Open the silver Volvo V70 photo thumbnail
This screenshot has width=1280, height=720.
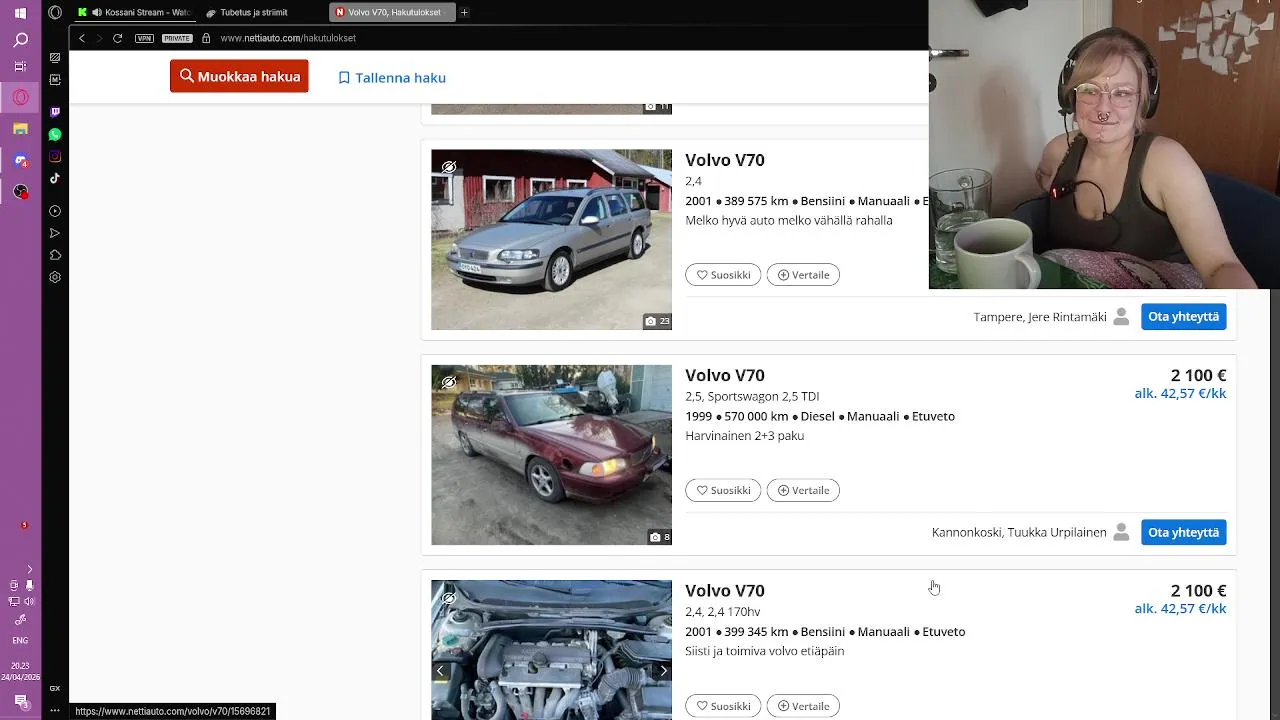tap(551, 240)
